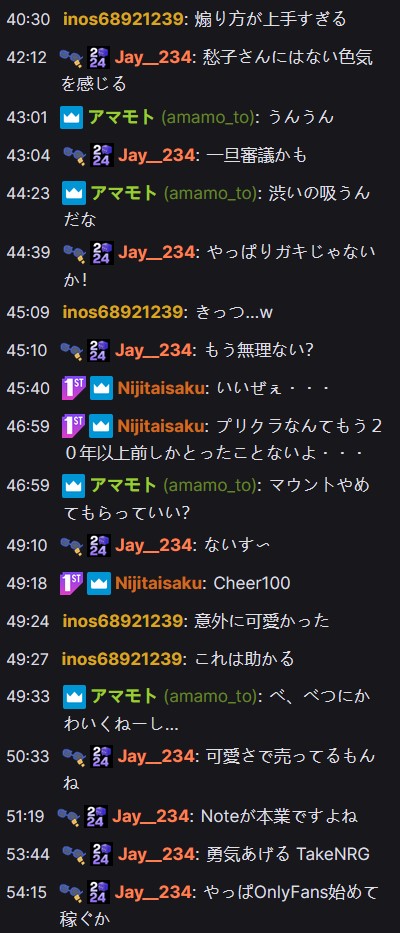Click the crown badge next to アマモト at 43:01
The height and width of the screenshot is (933, 400).
pos(71,117)
